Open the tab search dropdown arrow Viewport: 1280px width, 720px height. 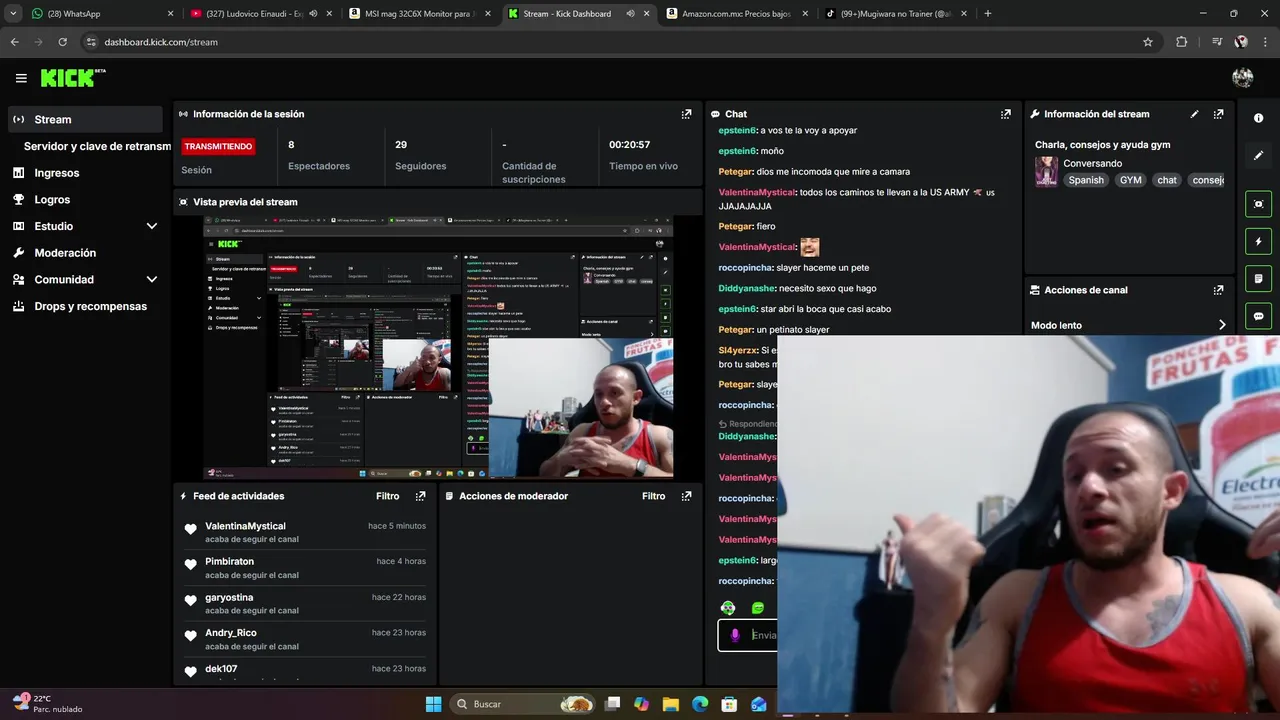click(13, 14)
